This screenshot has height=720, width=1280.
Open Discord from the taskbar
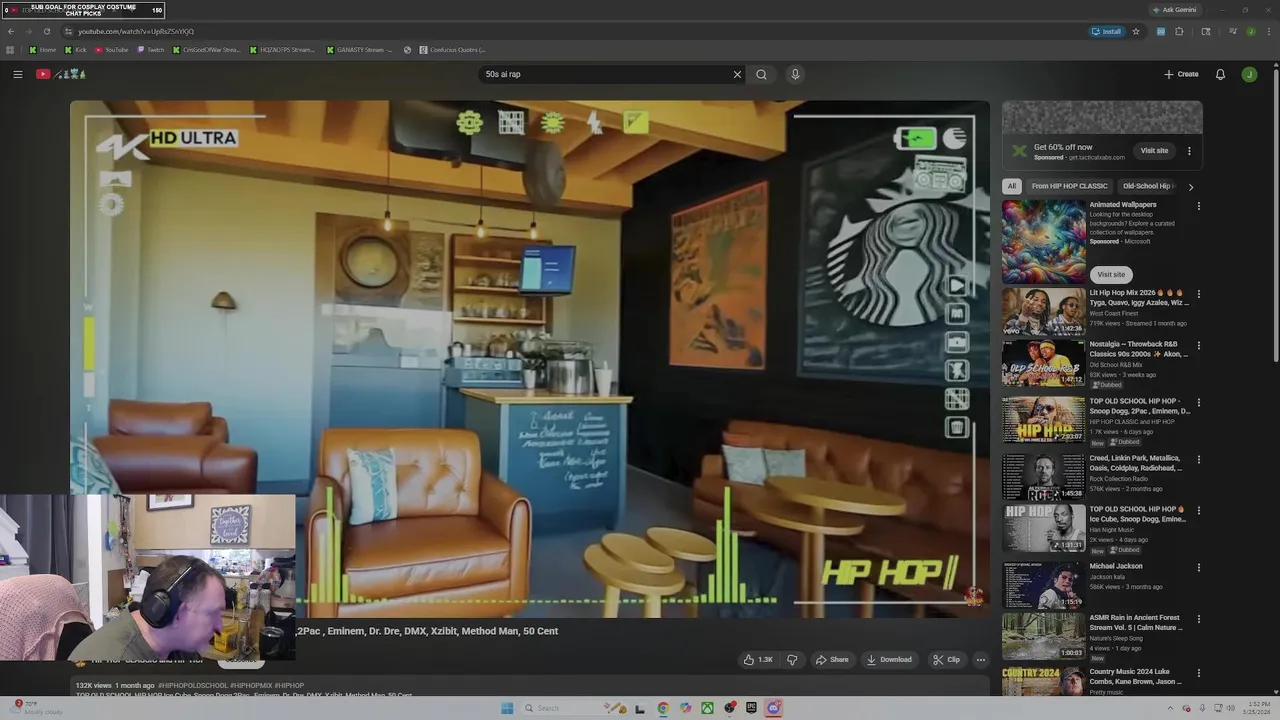(773, 708)
